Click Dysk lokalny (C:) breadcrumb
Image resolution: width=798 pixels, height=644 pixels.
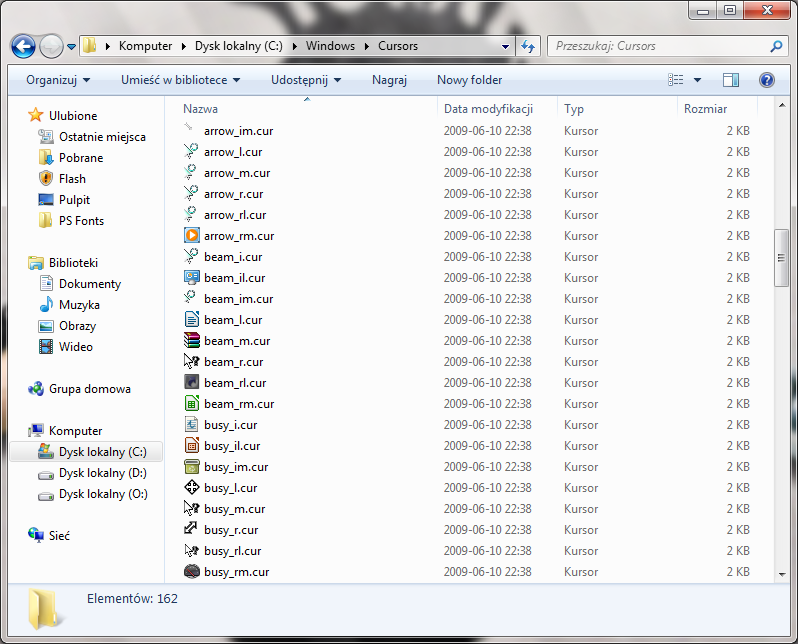tap(239, 46)
